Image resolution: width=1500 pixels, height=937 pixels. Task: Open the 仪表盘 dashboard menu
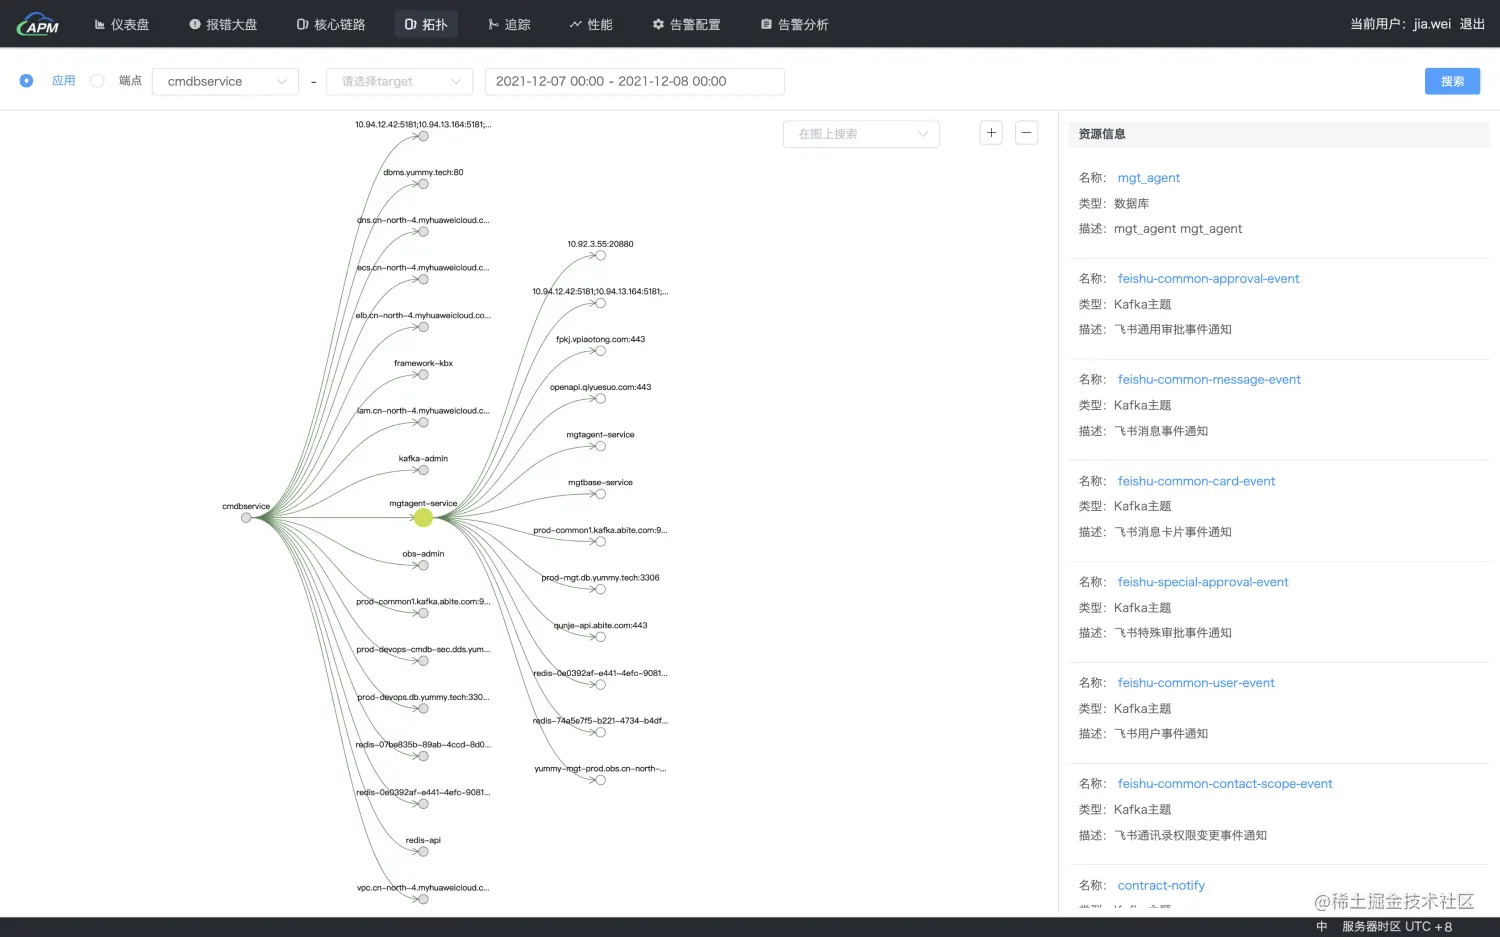coord(121,24)
